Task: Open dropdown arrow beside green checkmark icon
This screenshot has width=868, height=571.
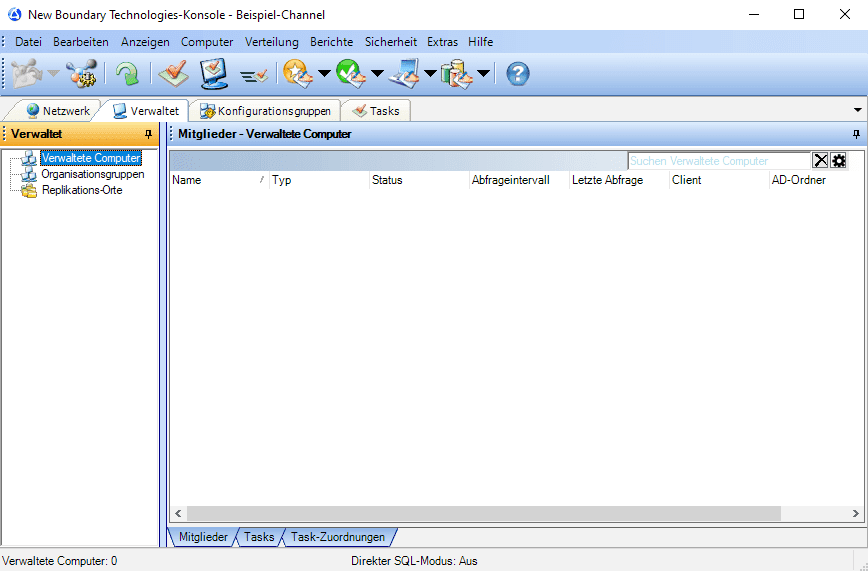Action: (377, 73)
